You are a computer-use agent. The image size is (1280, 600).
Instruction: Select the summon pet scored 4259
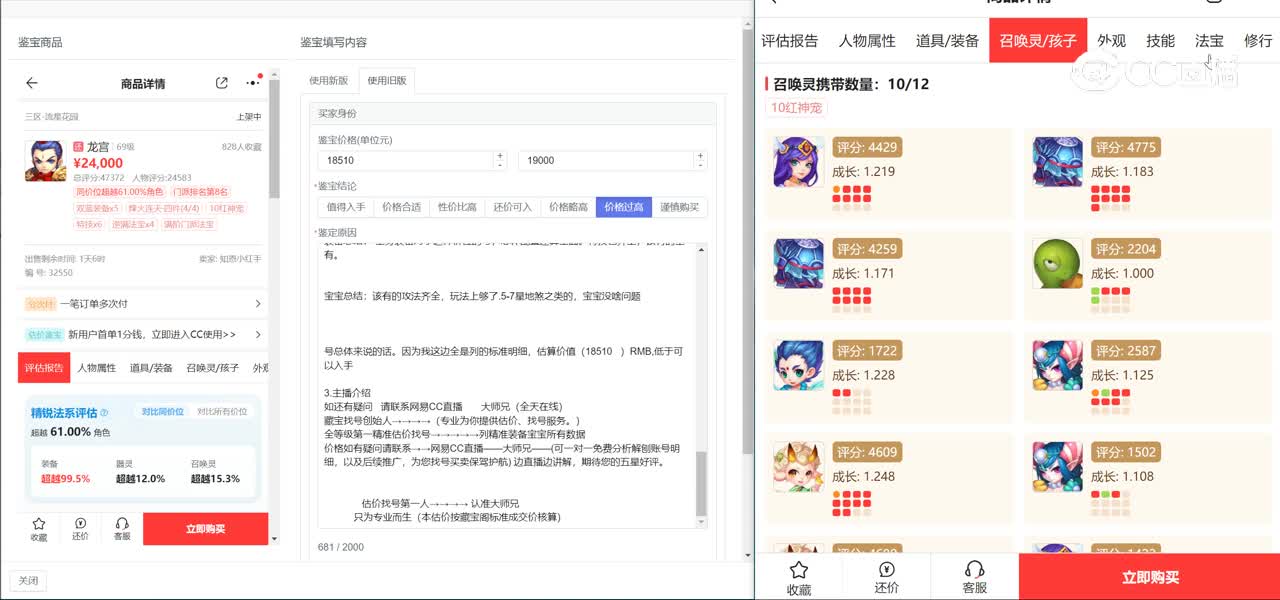tap(799, 264)
